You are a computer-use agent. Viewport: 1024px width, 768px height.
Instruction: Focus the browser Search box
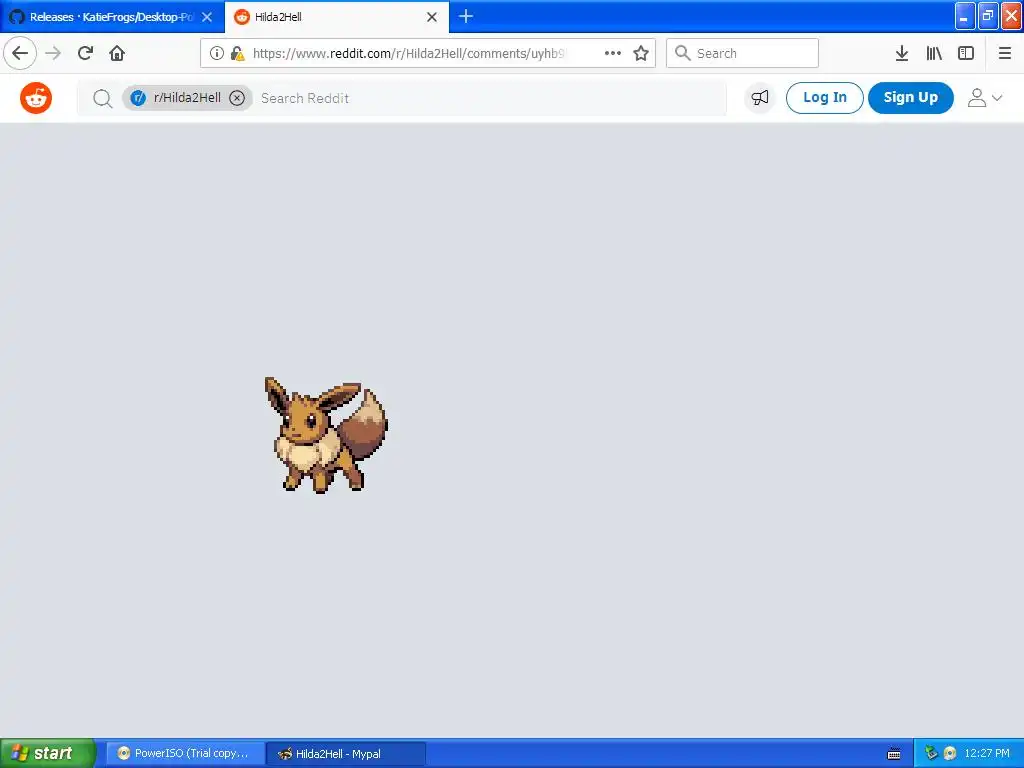pos(742,53)
